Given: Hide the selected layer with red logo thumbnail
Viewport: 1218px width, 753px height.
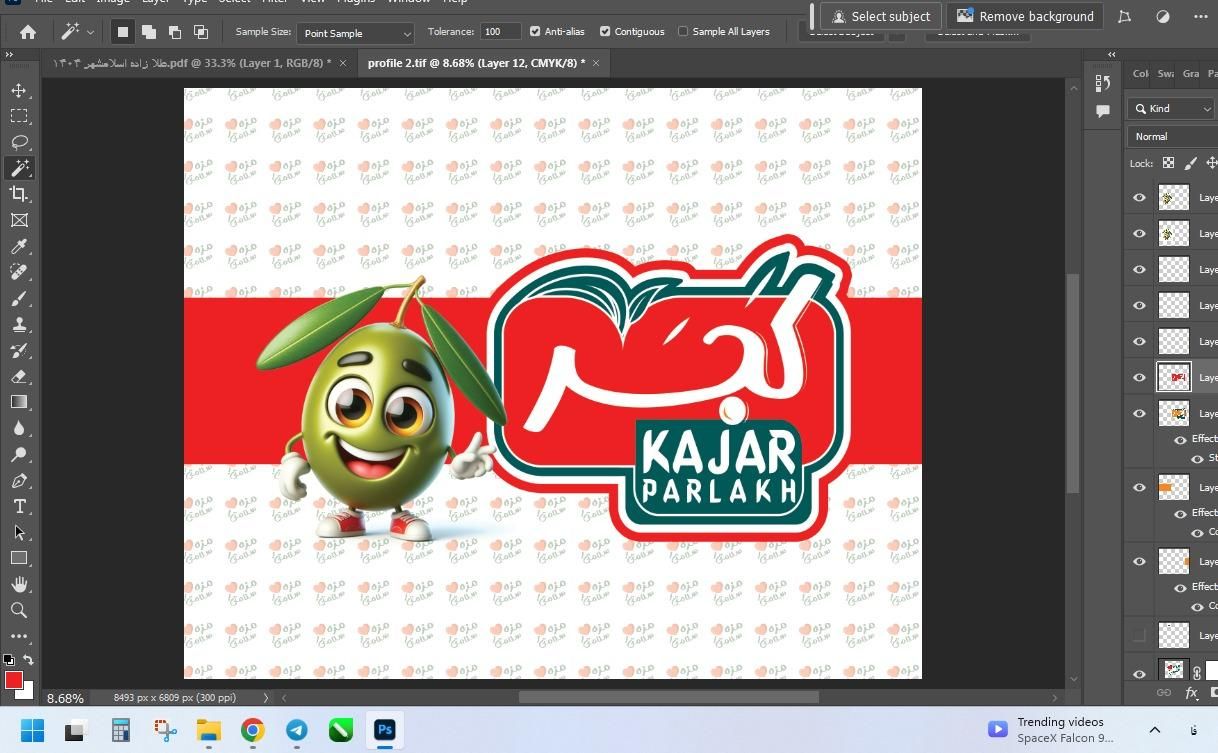Looking at the screenshot, I should click(x=1139, y=377).
